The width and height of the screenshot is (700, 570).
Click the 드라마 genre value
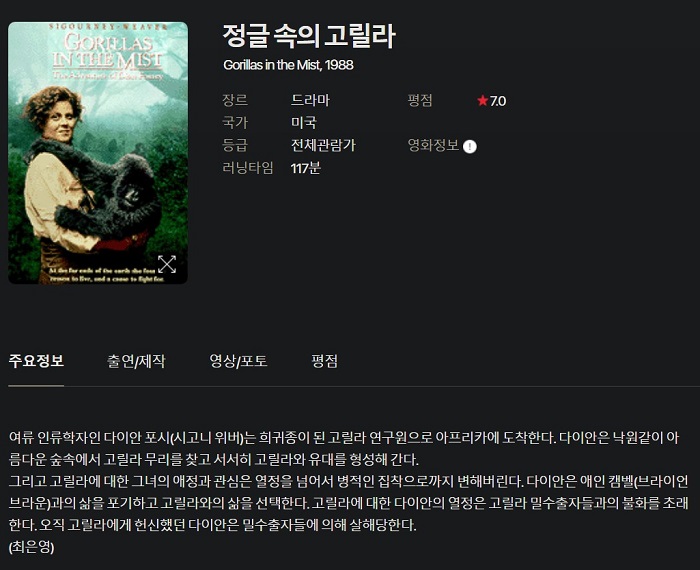[310, 100]
